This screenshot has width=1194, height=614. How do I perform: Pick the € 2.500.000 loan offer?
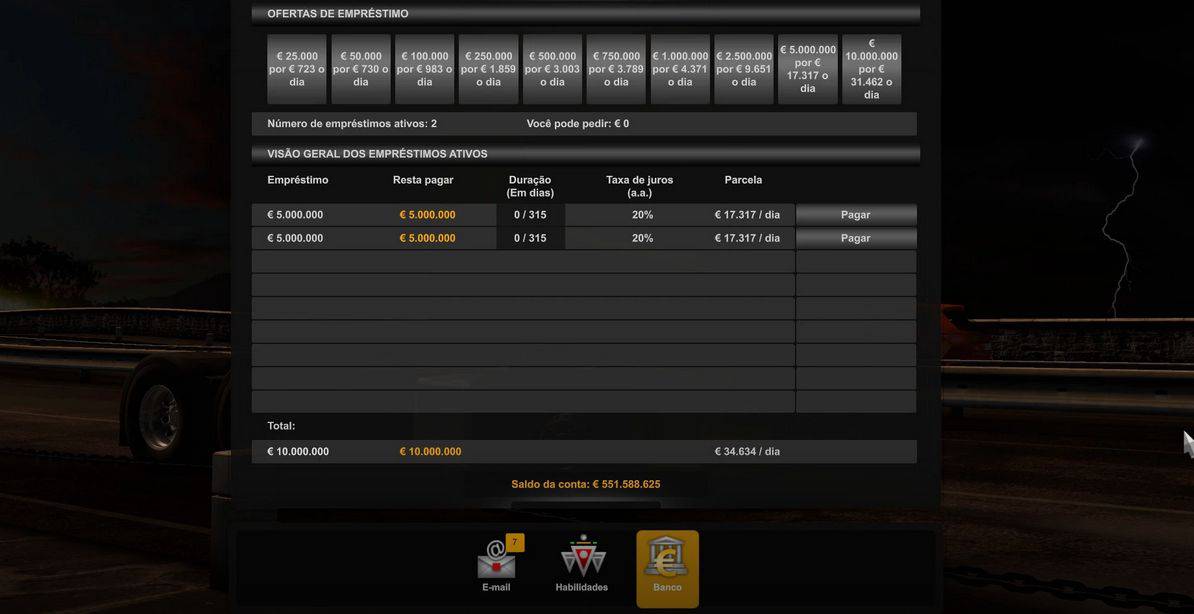[744, 70]
